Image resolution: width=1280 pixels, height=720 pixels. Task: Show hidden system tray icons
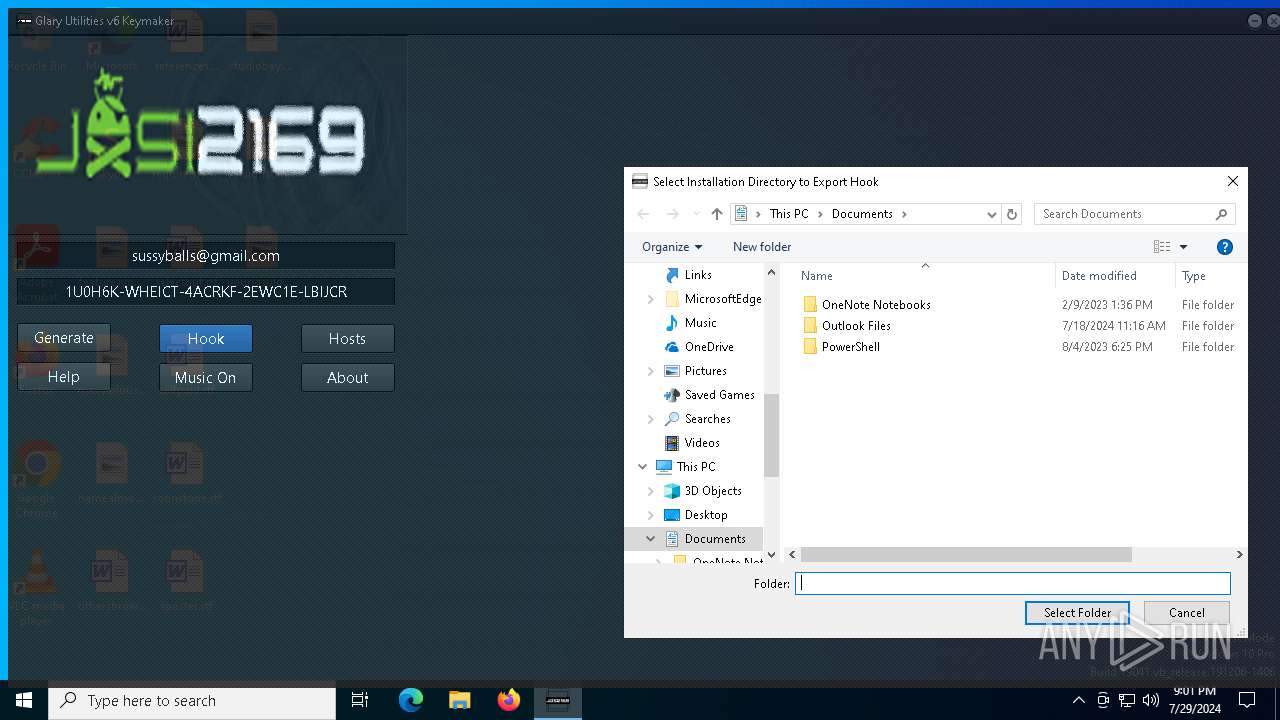point(1078,701)
